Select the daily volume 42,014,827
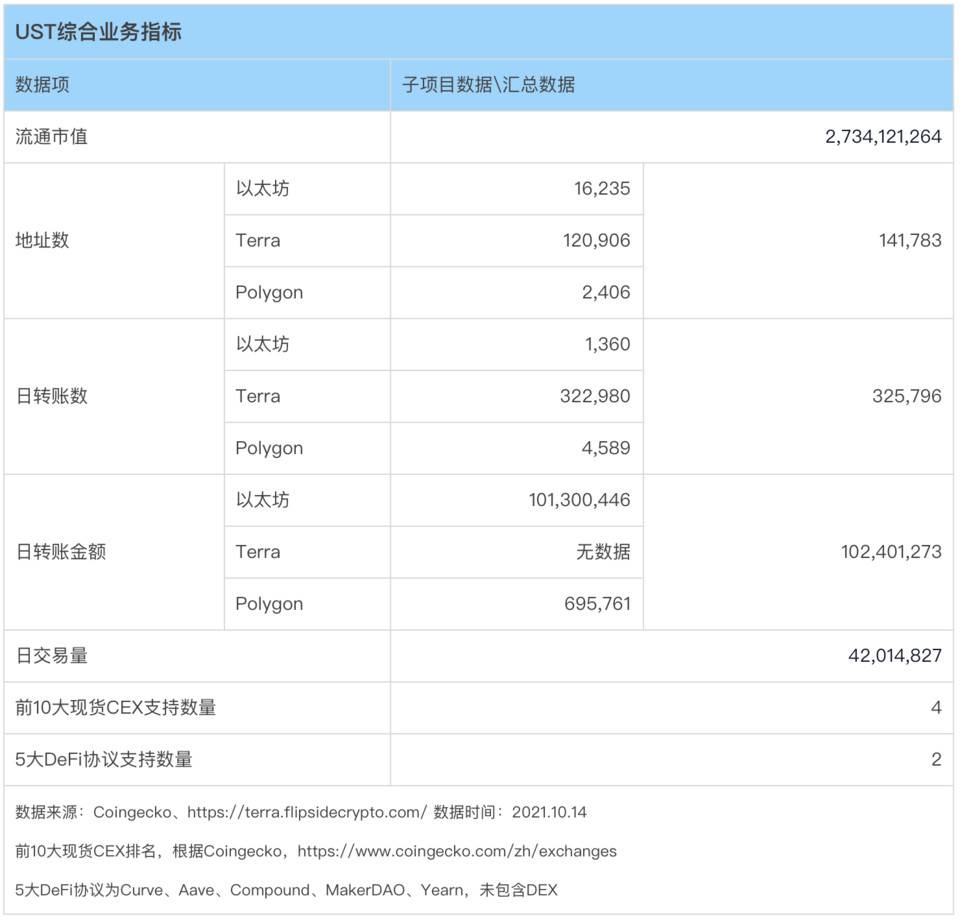This screenshot has width=960, height=920. 894,656
